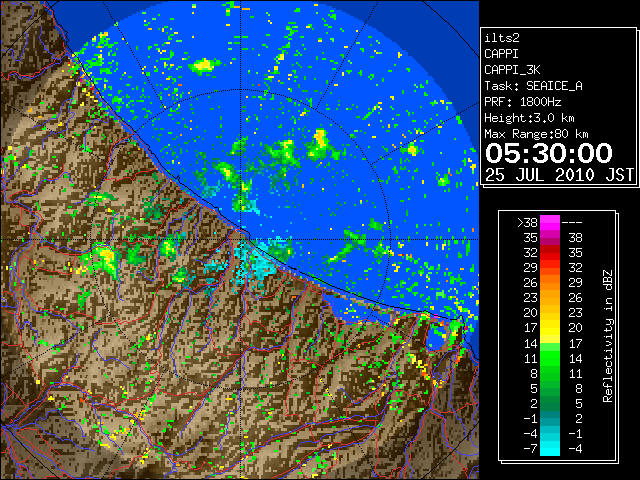Select the "Height:3.0 km" text
The height and width of the screenshot is (480, 640).
(x=529, y=118)
